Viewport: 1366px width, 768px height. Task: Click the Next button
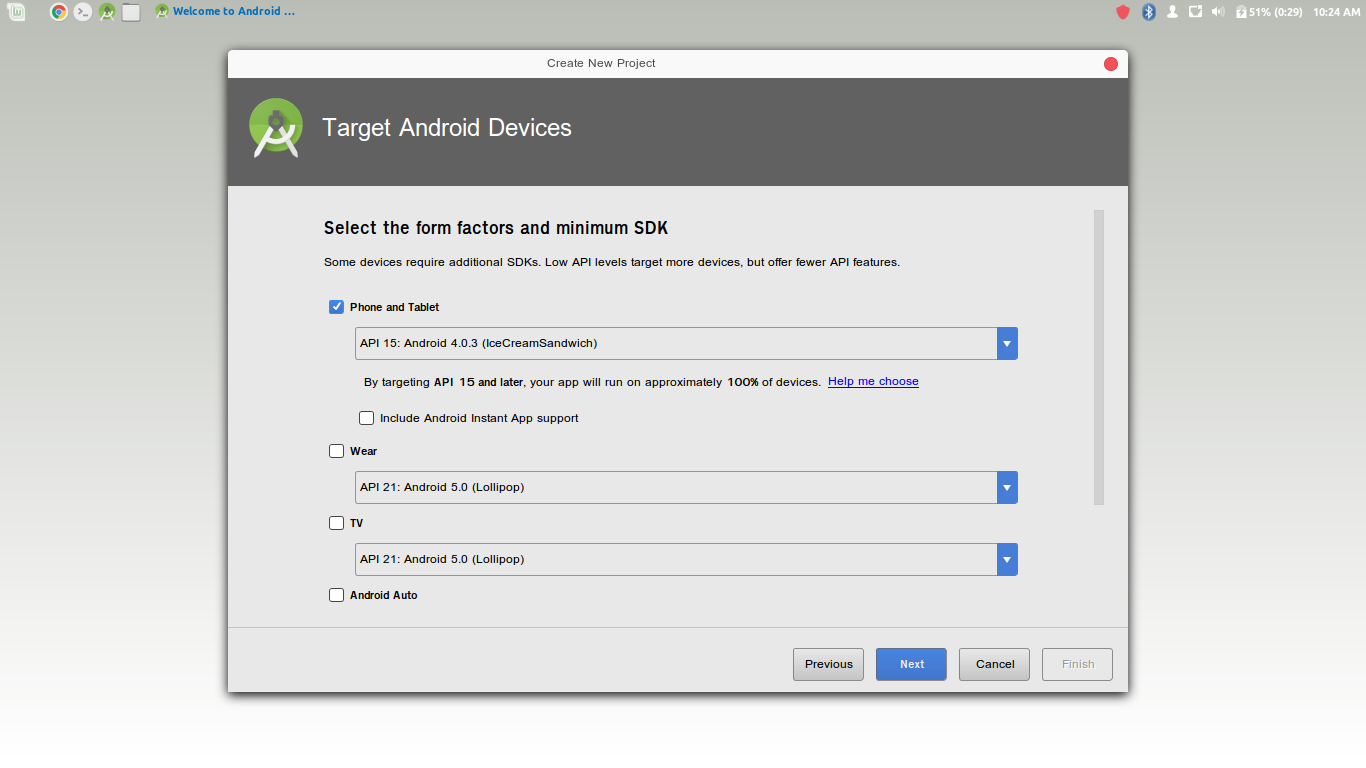tap(911, 664)
